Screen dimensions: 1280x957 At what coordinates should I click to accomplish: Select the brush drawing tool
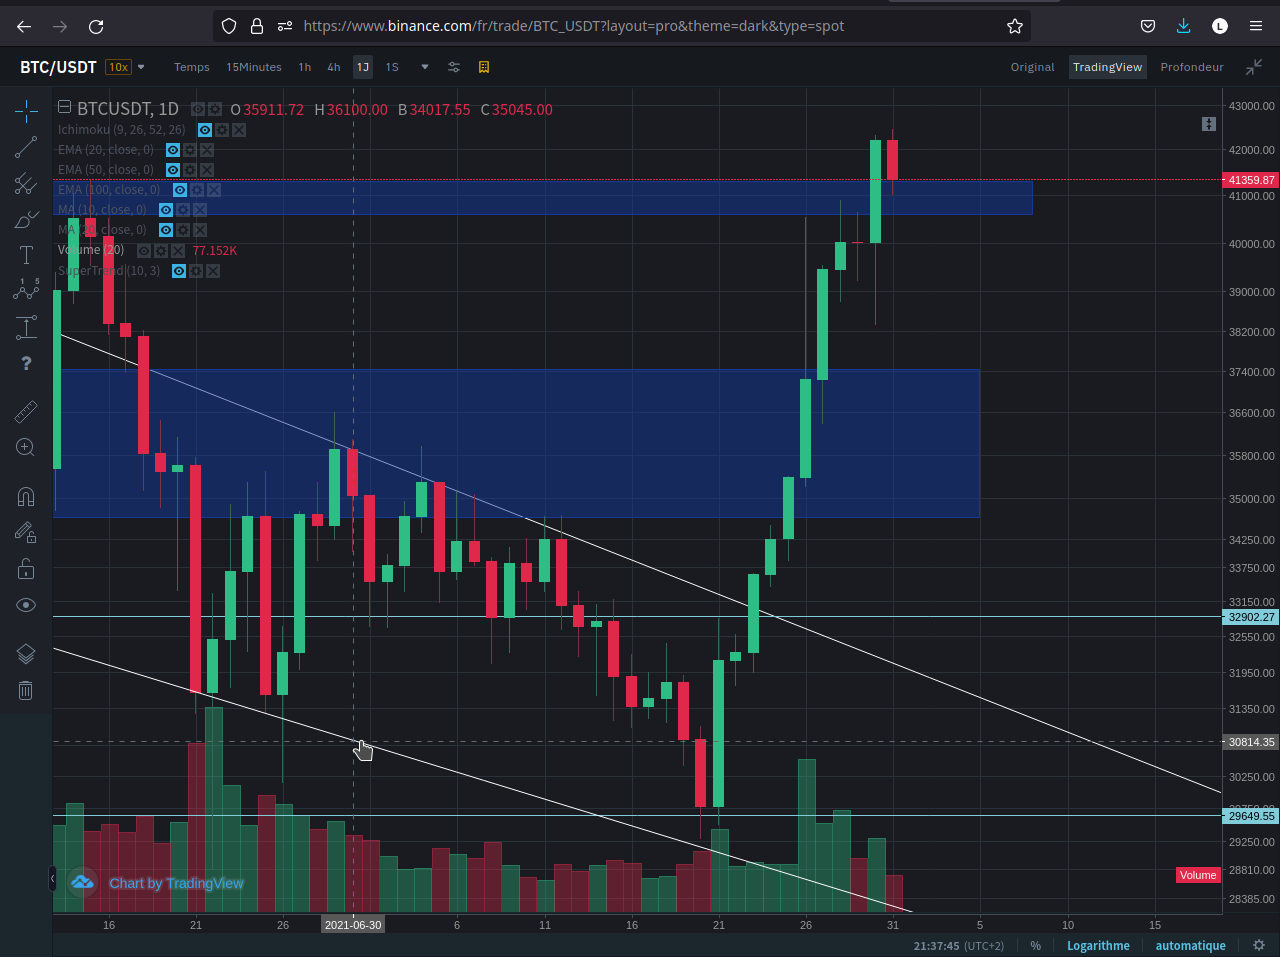[26, 220]
